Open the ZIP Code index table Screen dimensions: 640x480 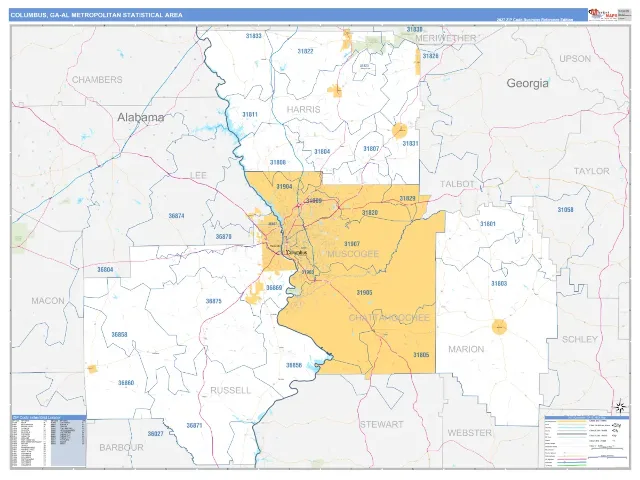coord(49,441)
